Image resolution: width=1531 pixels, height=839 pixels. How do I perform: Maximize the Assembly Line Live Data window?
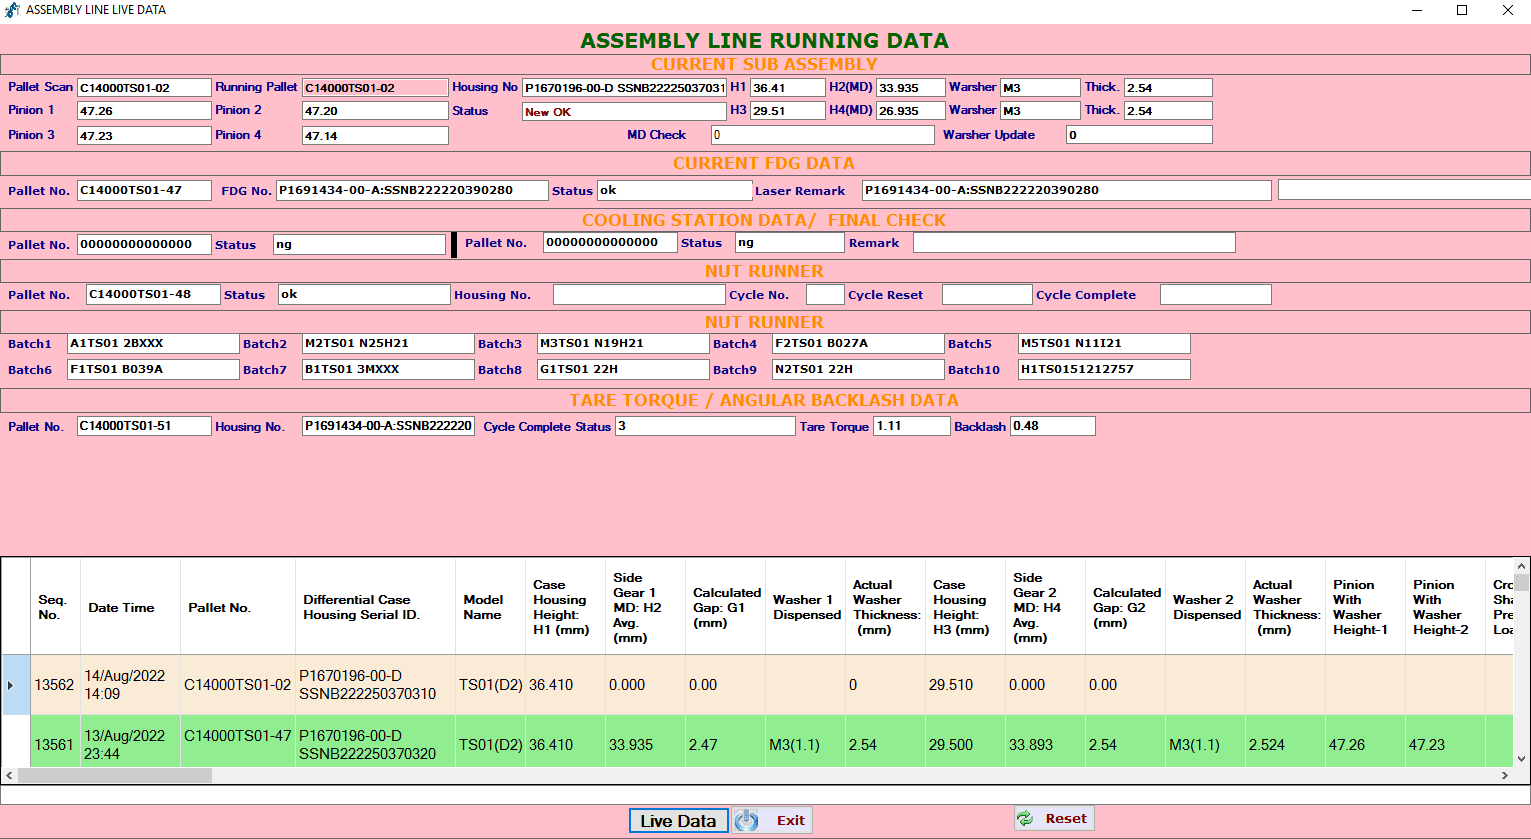pyautogui.click(x=1462, y=10)
